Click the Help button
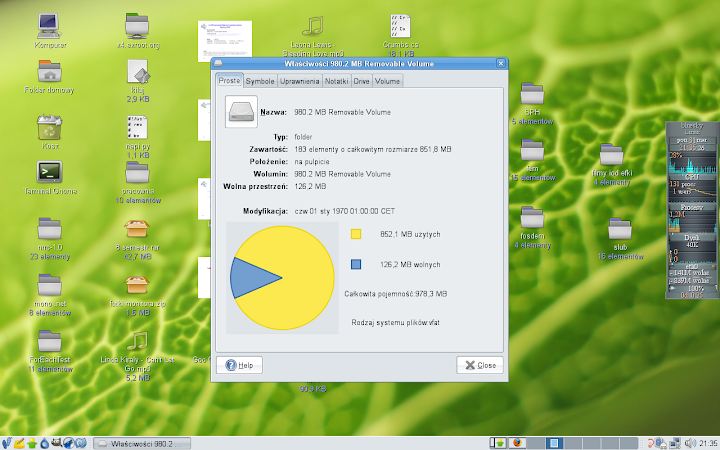Screen dimensions: 720x450 pos(239,365)
